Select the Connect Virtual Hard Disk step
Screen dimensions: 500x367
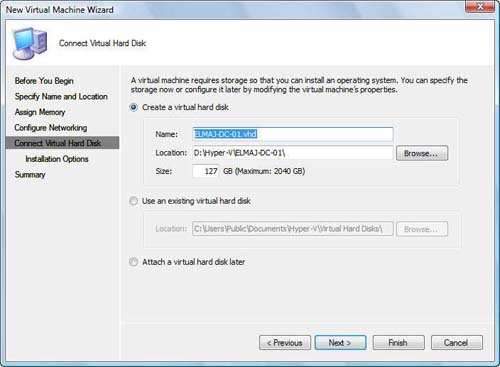tap(62, 143)
